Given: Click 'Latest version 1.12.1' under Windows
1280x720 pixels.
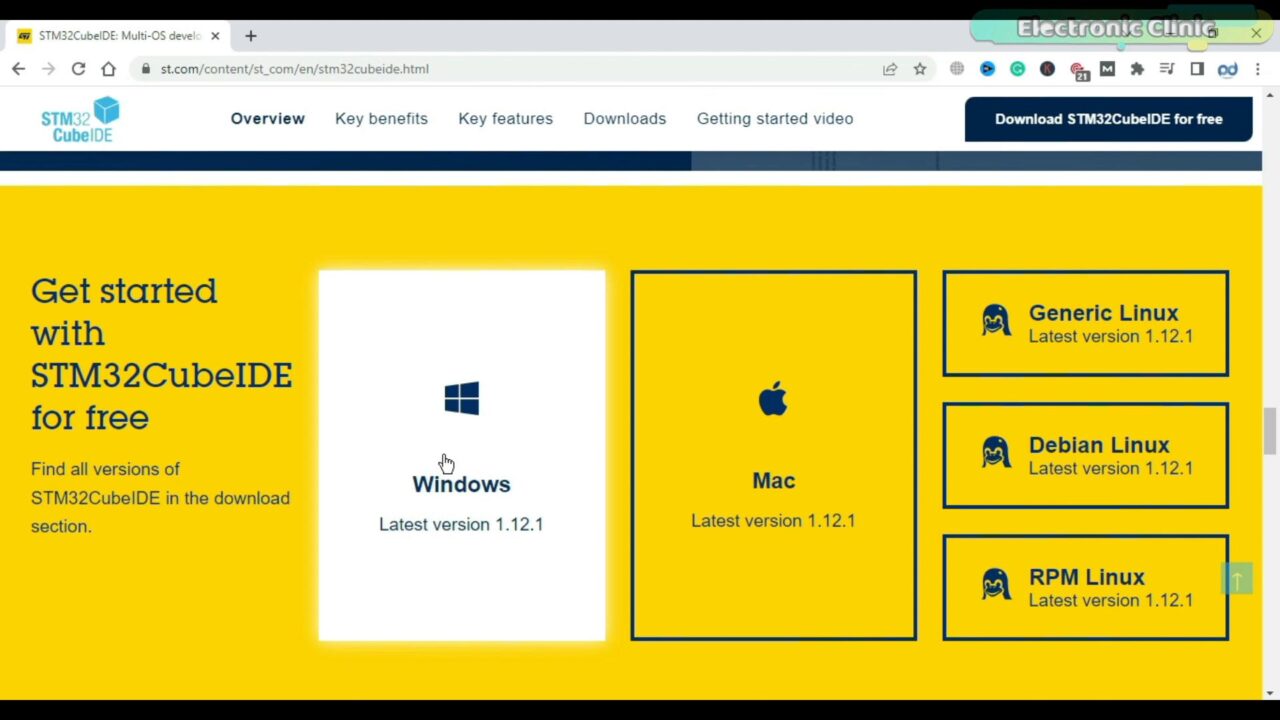Looking at the screenshot, I should pyautogui.click(x=461, y=524).
